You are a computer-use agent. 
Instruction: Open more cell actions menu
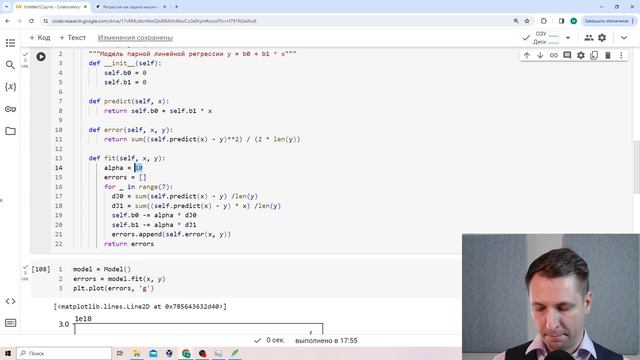621,55
